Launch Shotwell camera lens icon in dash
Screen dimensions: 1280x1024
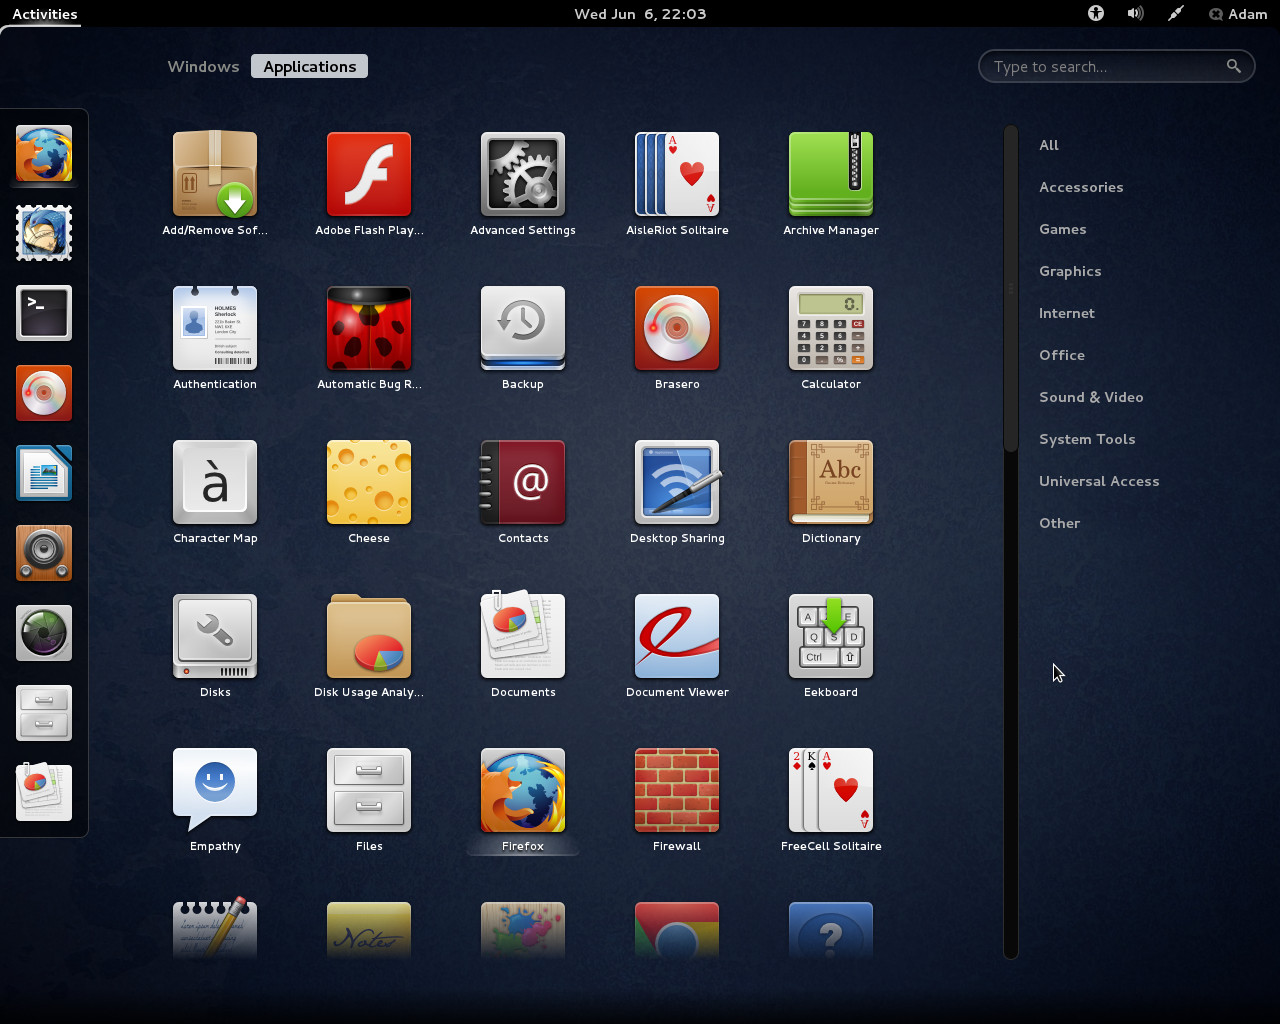44,633
